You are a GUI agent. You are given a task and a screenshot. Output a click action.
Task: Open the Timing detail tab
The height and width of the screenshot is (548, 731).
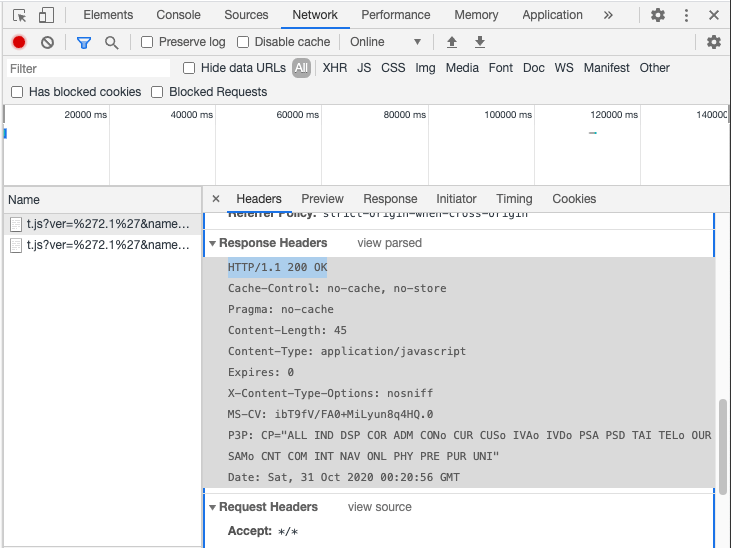[514, 199]
